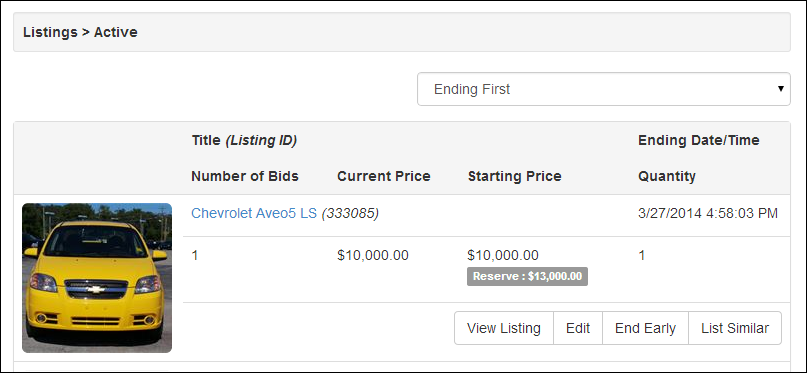Click the Starting Price column header
Screen dimensions: 807x373
click(515, 176)
